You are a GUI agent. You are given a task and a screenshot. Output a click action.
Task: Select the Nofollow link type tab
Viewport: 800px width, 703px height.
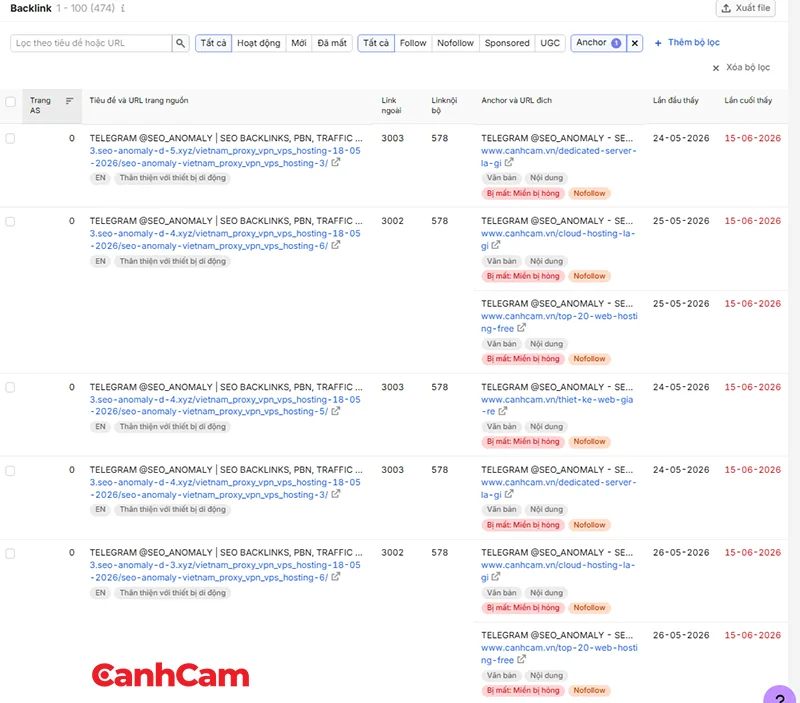pos(455,43)
